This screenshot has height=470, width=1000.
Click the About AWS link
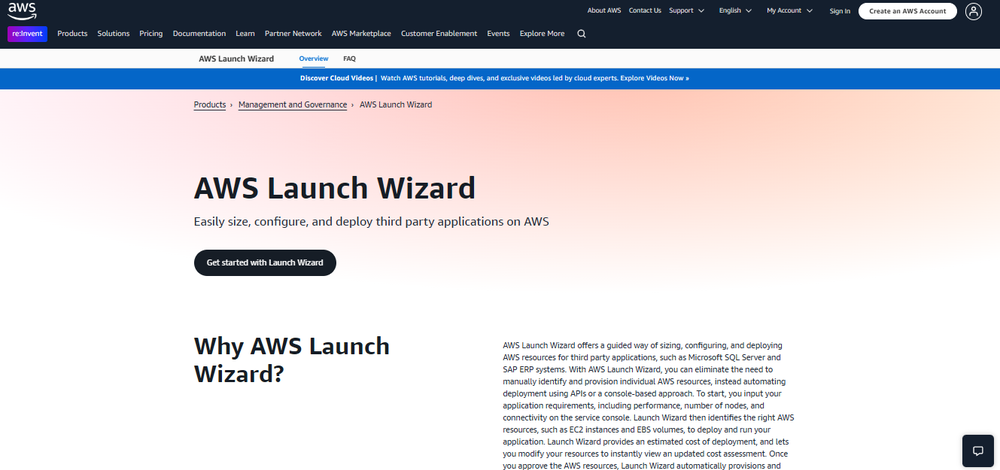(604, 11)
